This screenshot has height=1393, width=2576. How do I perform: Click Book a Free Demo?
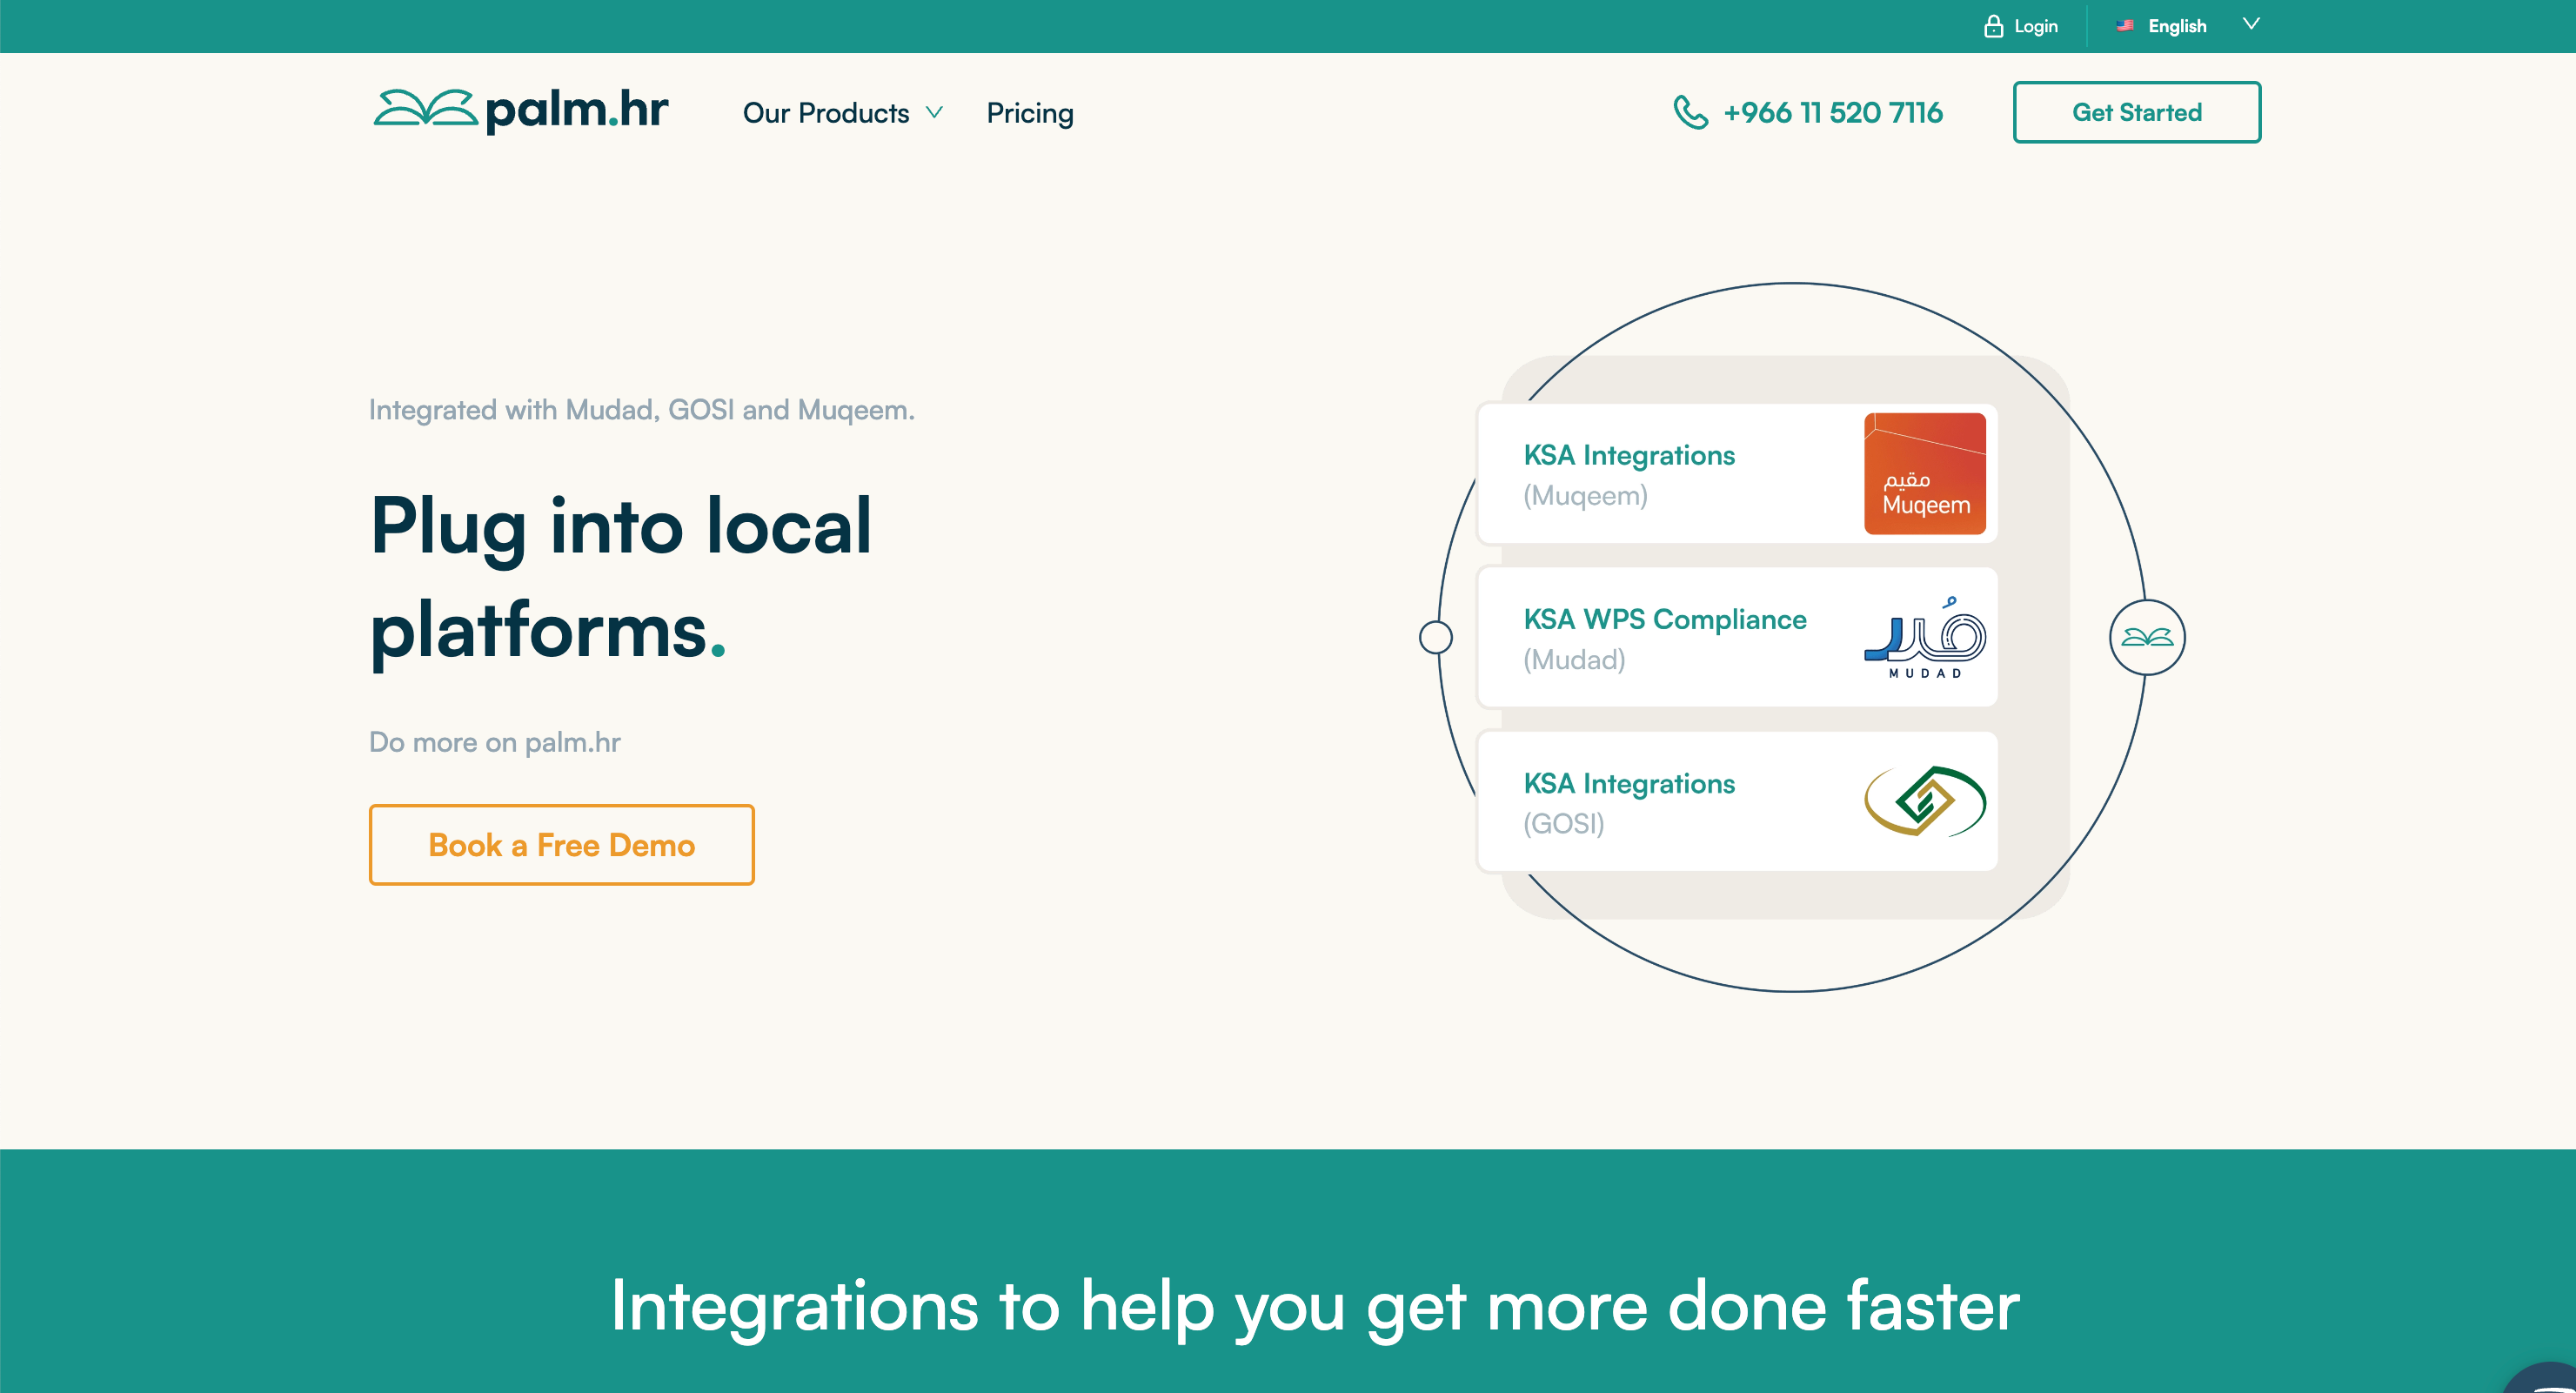point(561,844)
